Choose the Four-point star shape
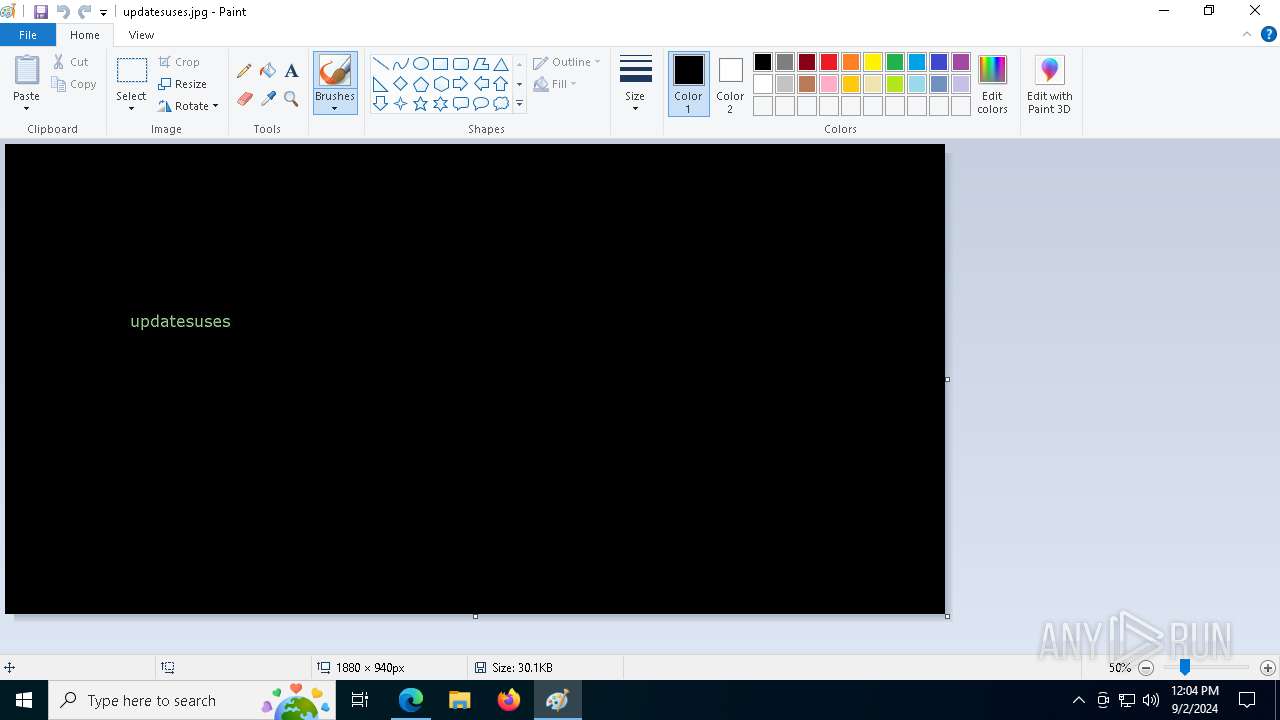 (x=401, y=103)
